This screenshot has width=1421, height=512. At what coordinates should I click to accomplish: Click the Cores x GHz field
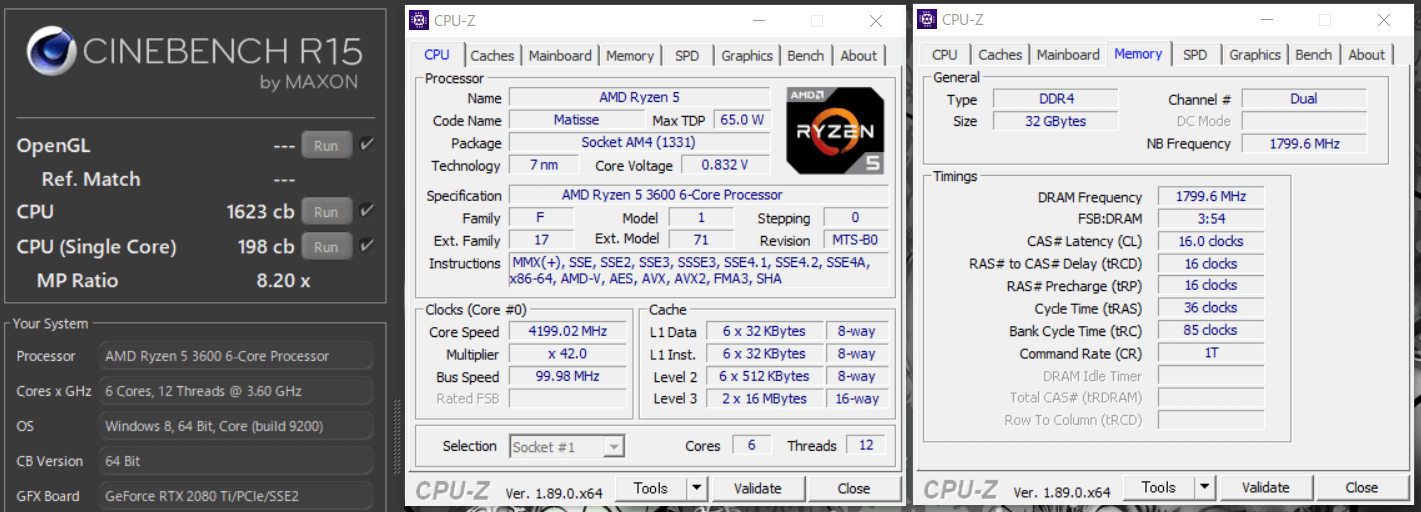(236, 391)
